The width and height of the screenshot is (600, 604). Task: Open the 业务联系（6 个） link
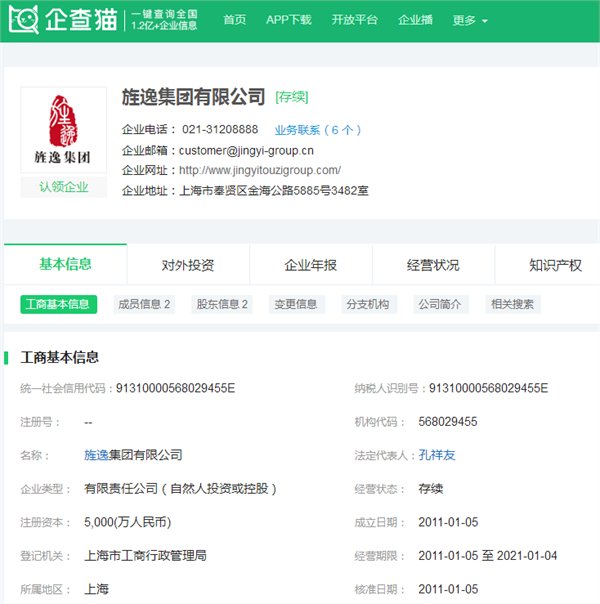click(x=318, y=130)
